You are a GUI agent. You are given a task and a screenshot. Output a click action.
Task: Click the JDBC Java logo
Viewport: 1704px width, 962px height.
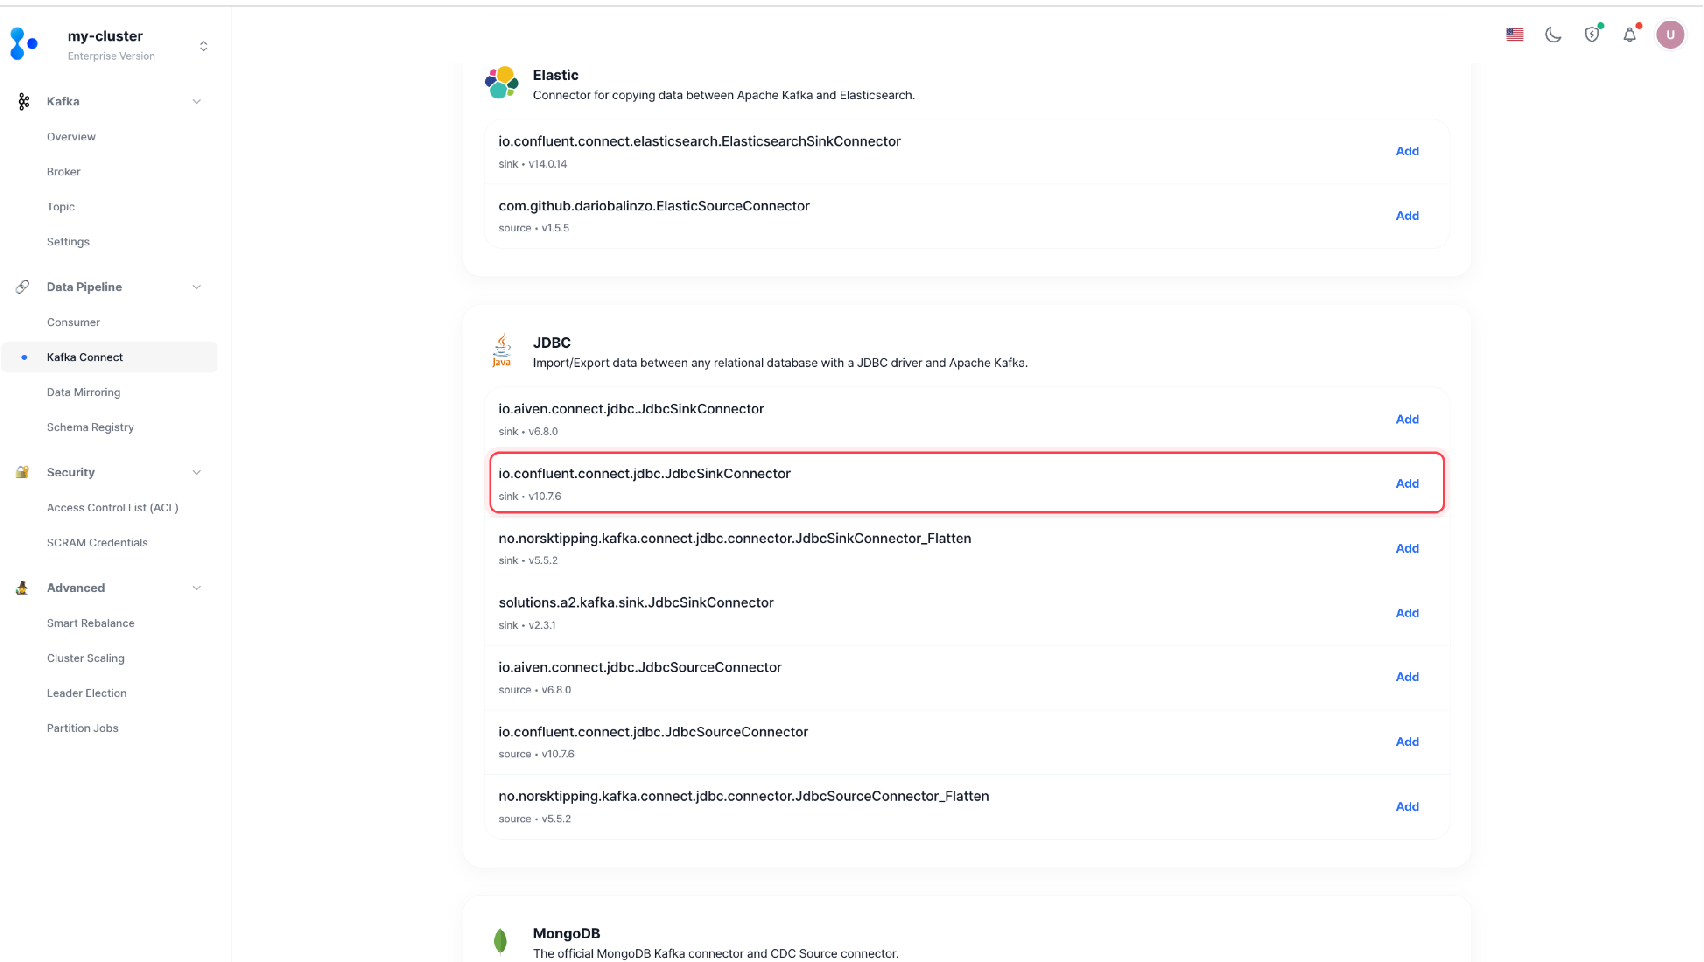pyautogui.click(x=502, y=351)
